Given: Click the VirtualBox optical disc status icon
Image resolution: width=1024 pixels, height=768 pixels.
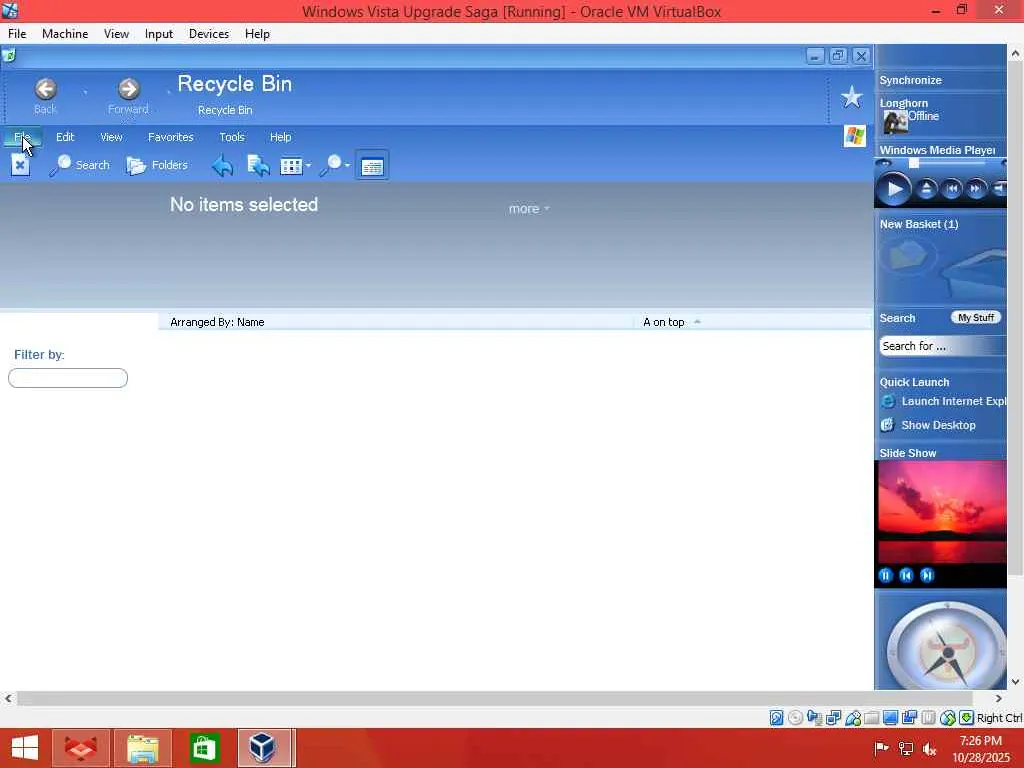Looking at the screenshot, I should pyautogui.click(x=795, y=718).
